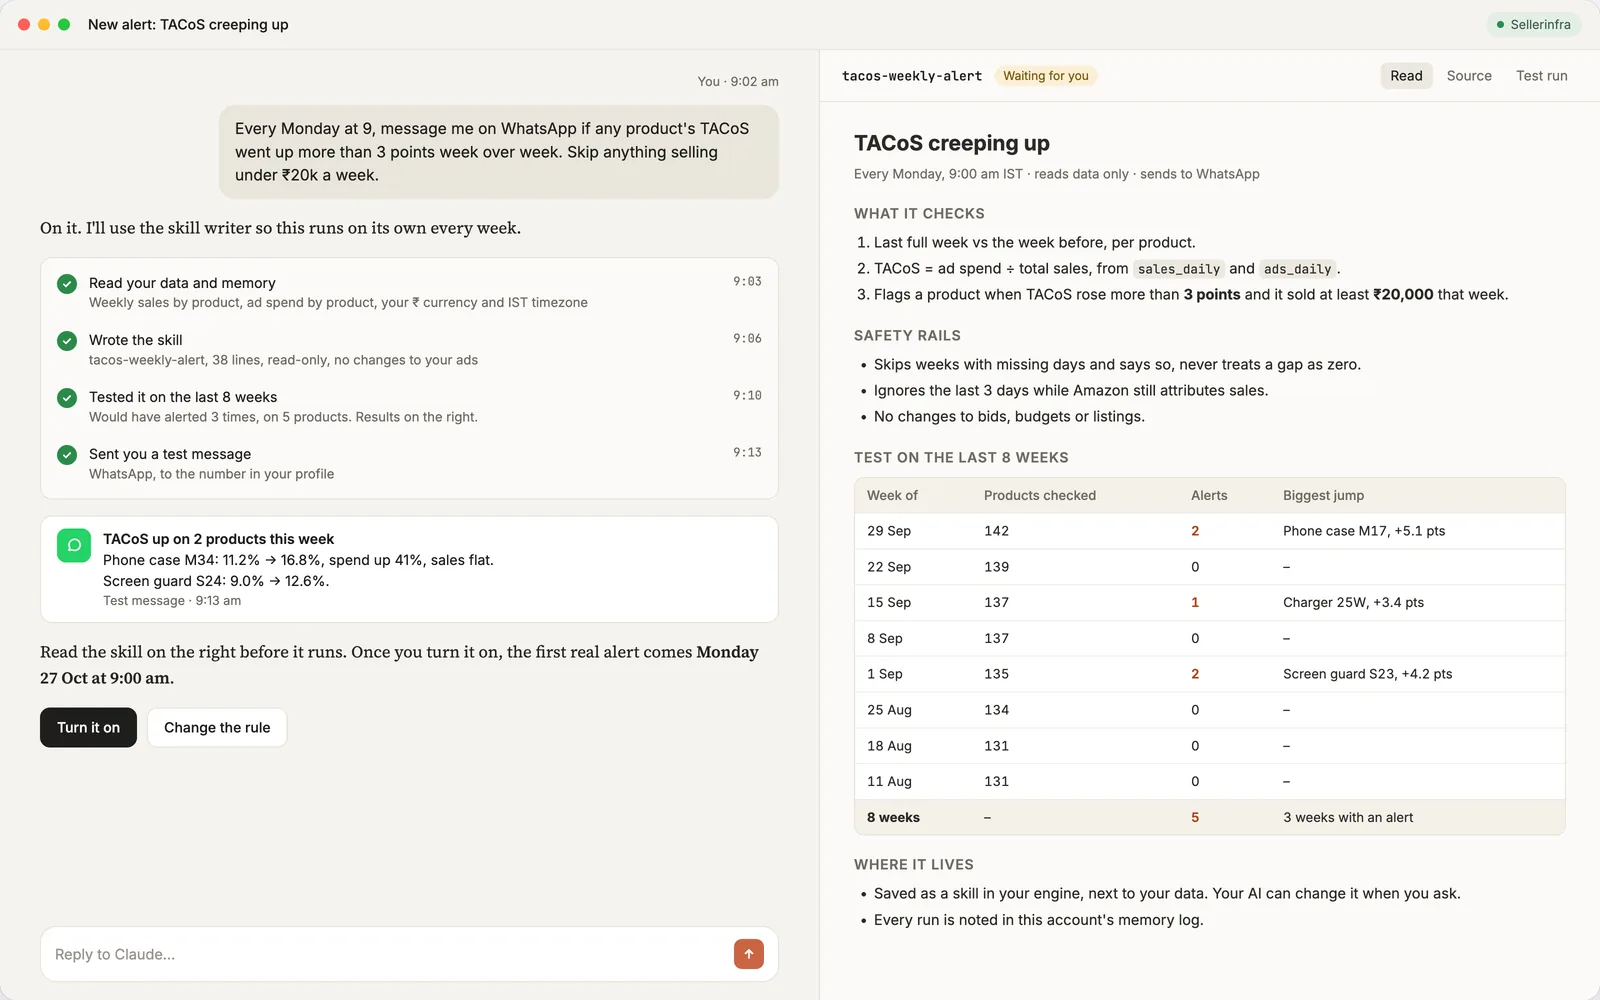Switch to the Read tab
This screenshot has width=1600, height=1000.
click(x=1406, y=76)
